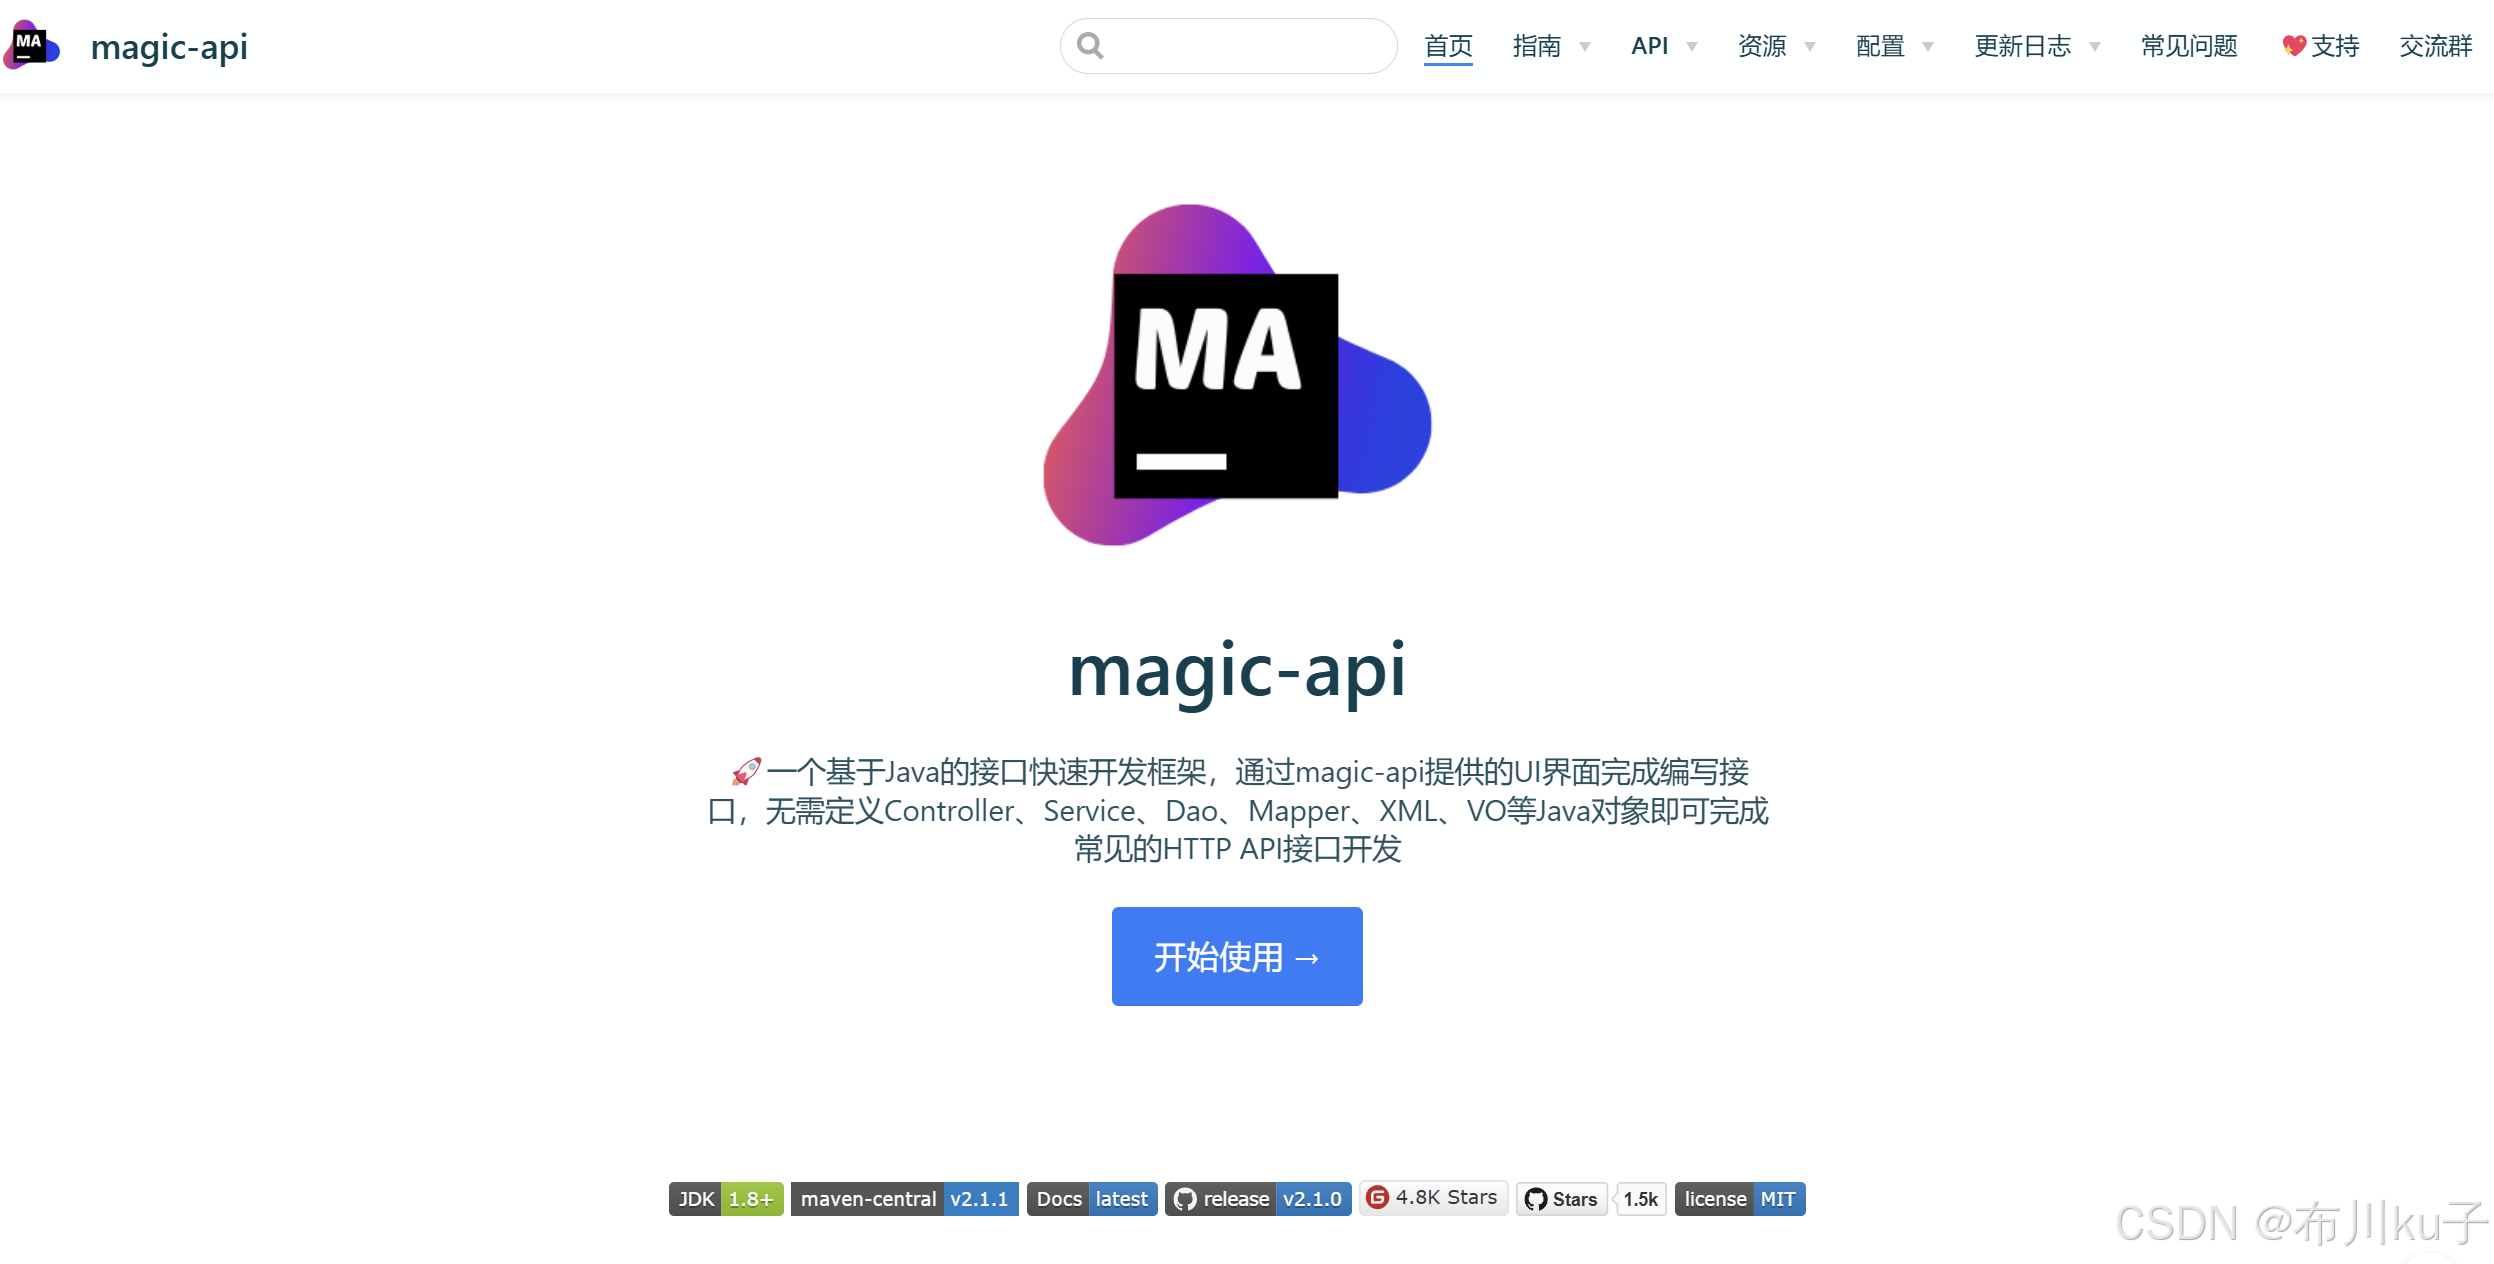The width and height of the screenshot is (2494, 1264).
Task: Click the Docs latest badge
Action: pyautogui.click(x=1092, y=1199)
